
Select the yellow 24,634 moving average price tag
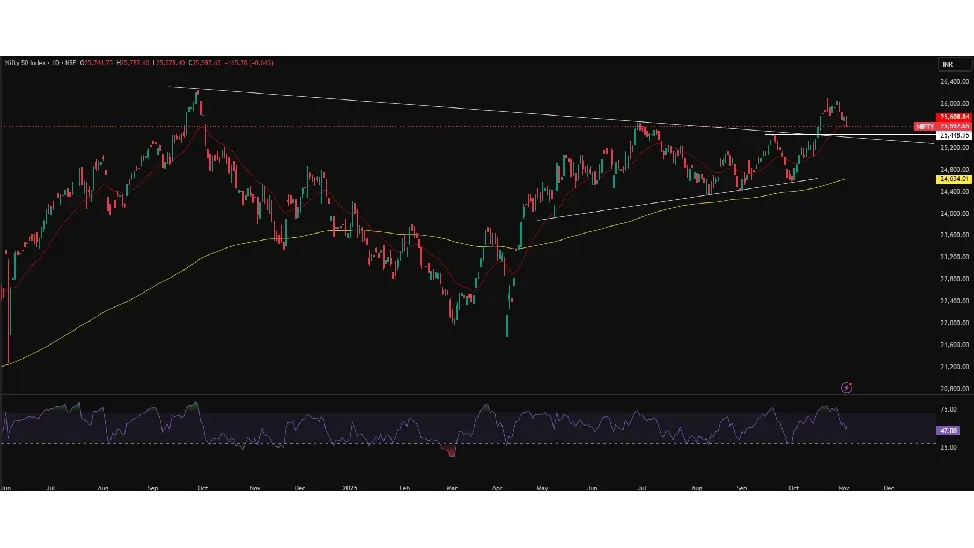(953, 179)
